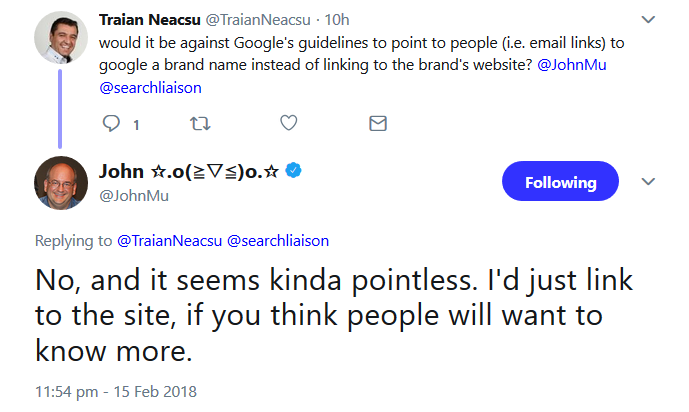Click the blue verified badge beside John
Image resolution: width=689 pixels, height=412 pixels.
[295, 171]
